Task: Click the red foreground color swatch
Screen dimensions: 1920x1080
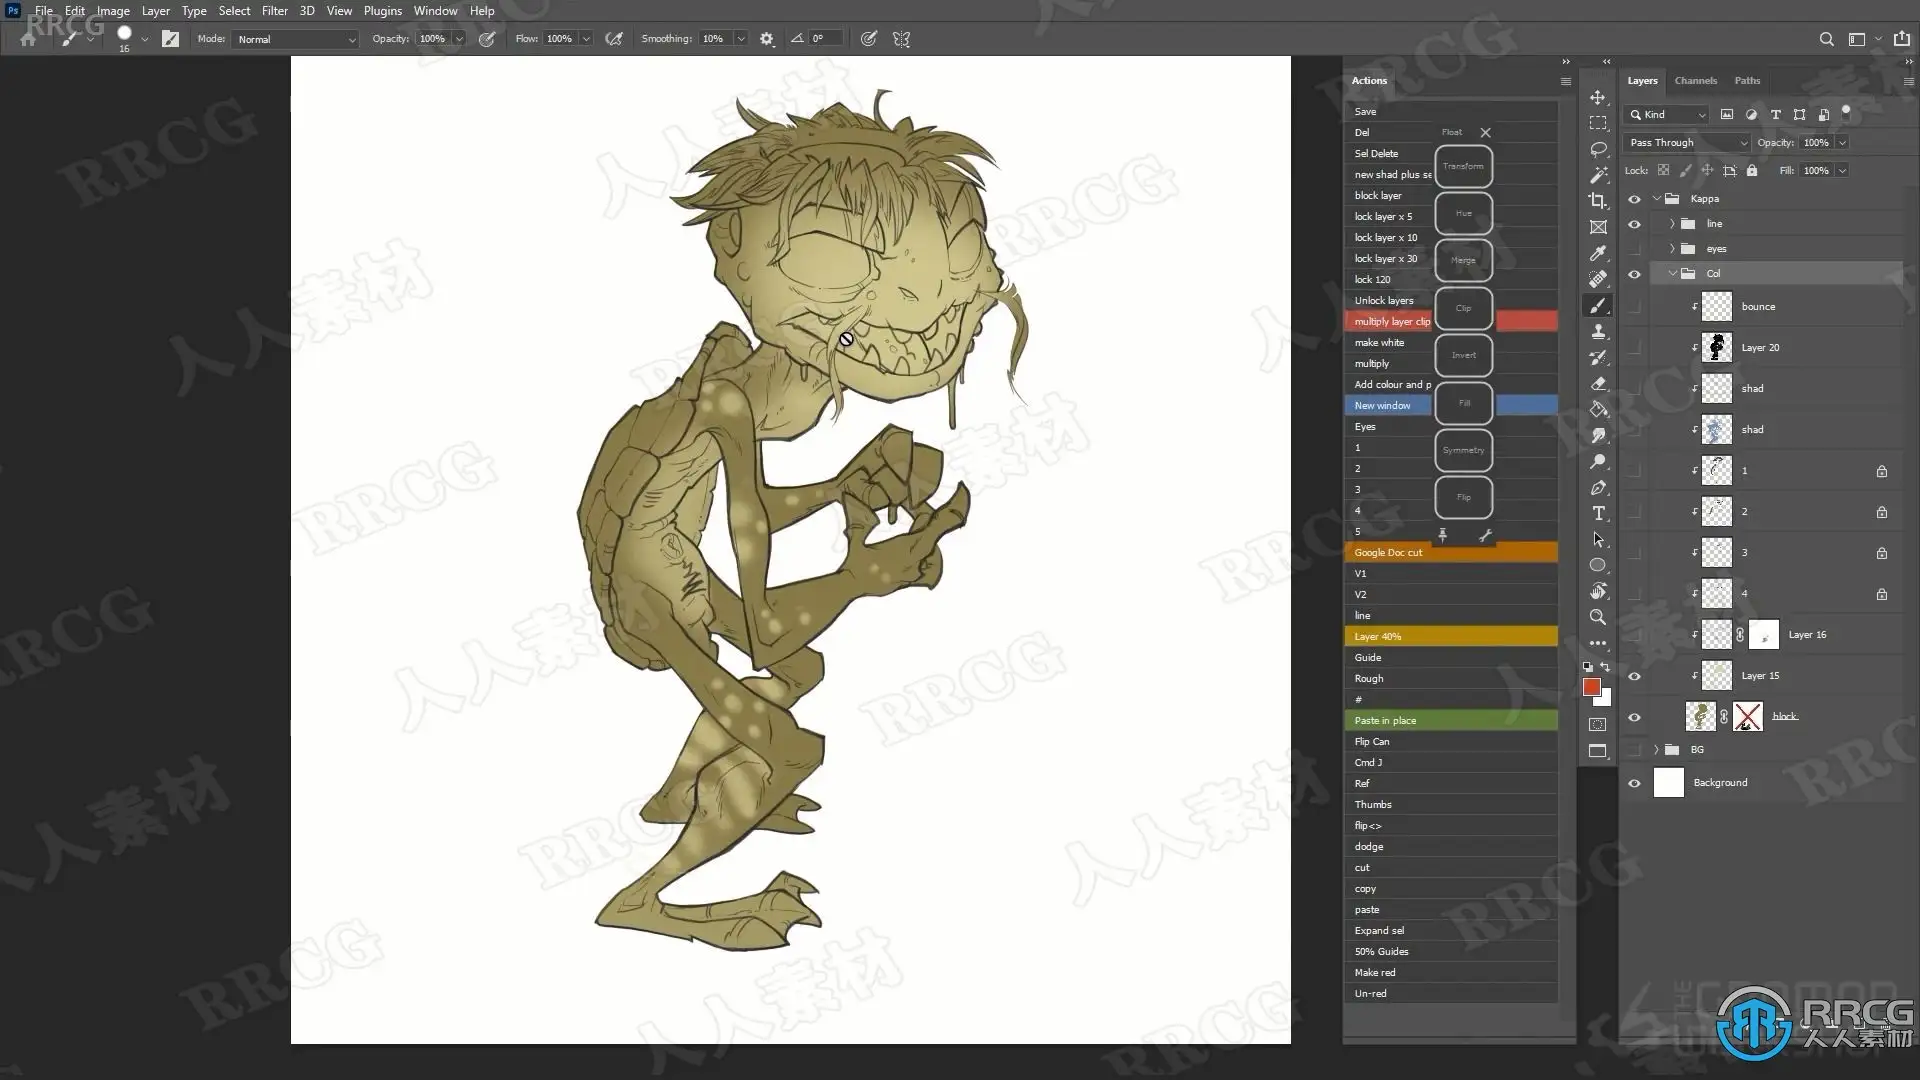Action: pyautogui.click(x=1591, y=686)
